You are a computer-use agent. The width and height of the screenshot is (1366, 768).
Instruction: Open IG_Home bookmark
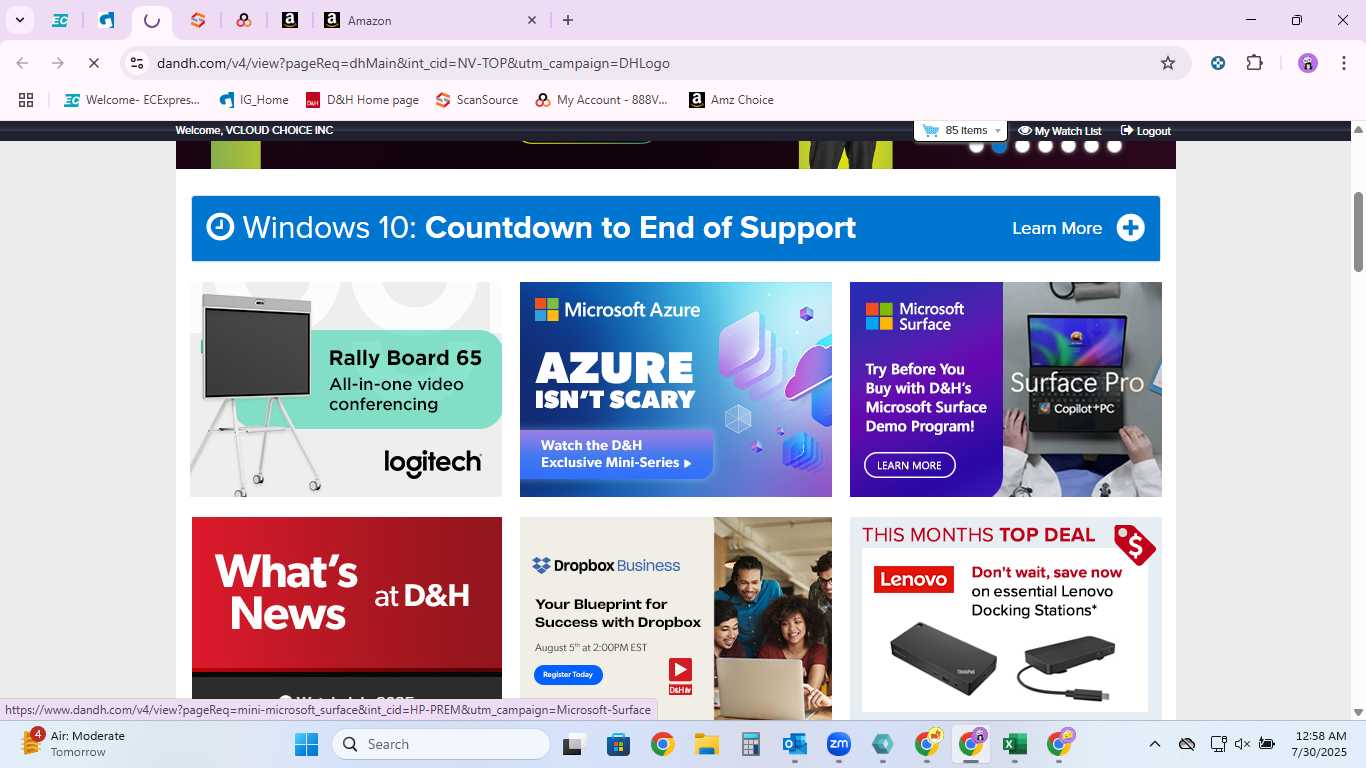254,100
